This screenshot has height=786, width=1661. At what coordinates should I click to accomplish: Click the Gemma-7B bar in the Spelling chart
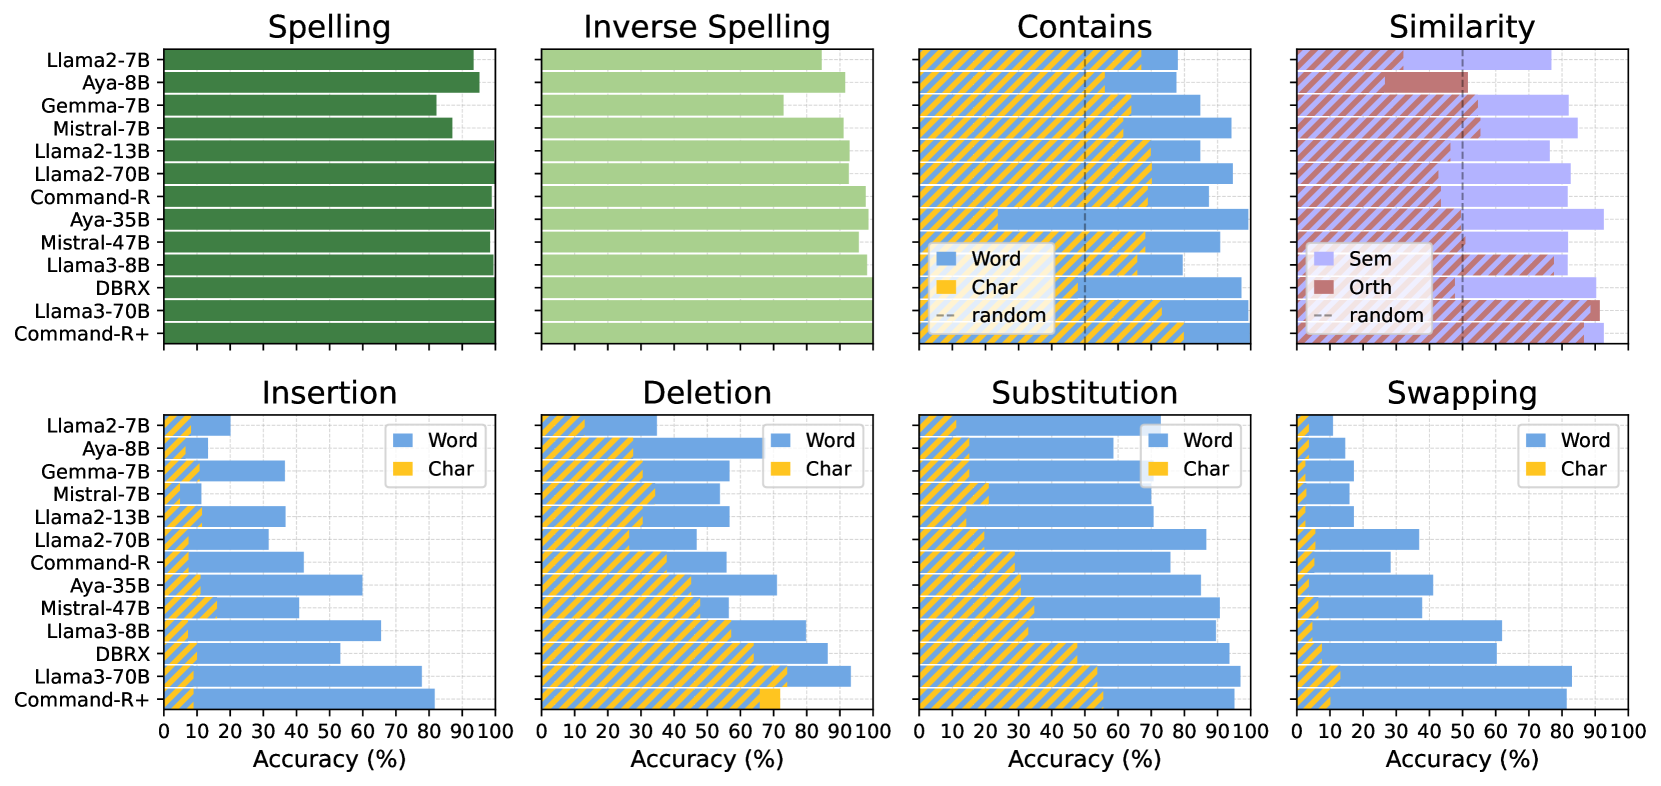tap(300, 105)
